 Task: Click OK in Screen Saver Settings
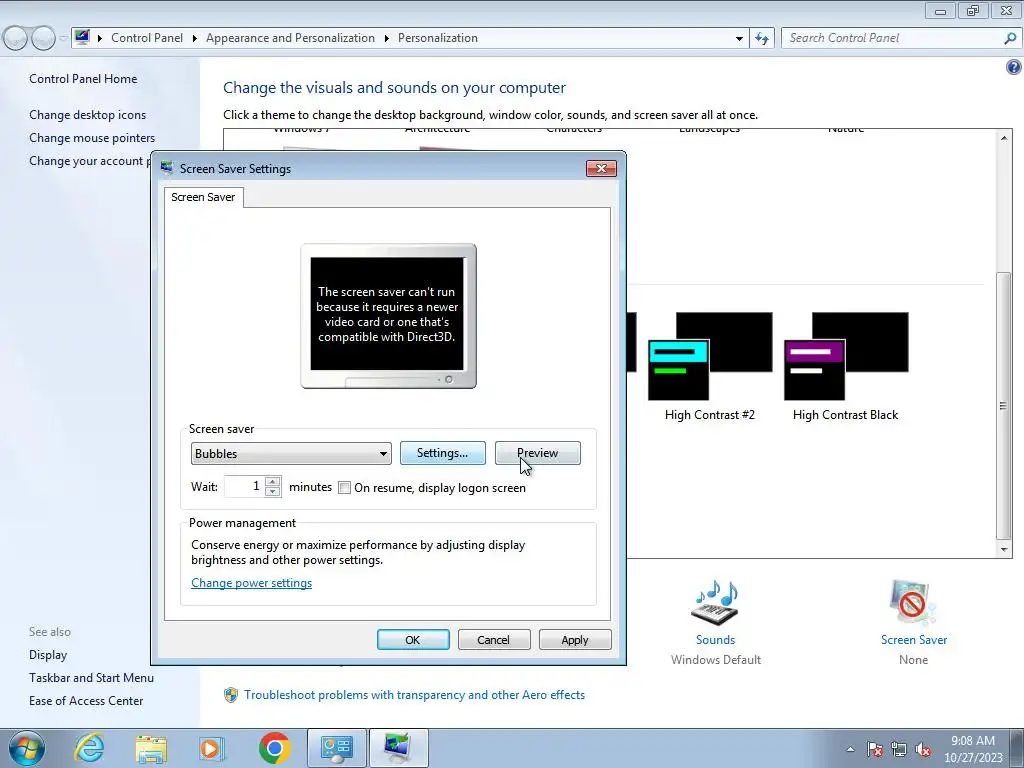(413, 640)
